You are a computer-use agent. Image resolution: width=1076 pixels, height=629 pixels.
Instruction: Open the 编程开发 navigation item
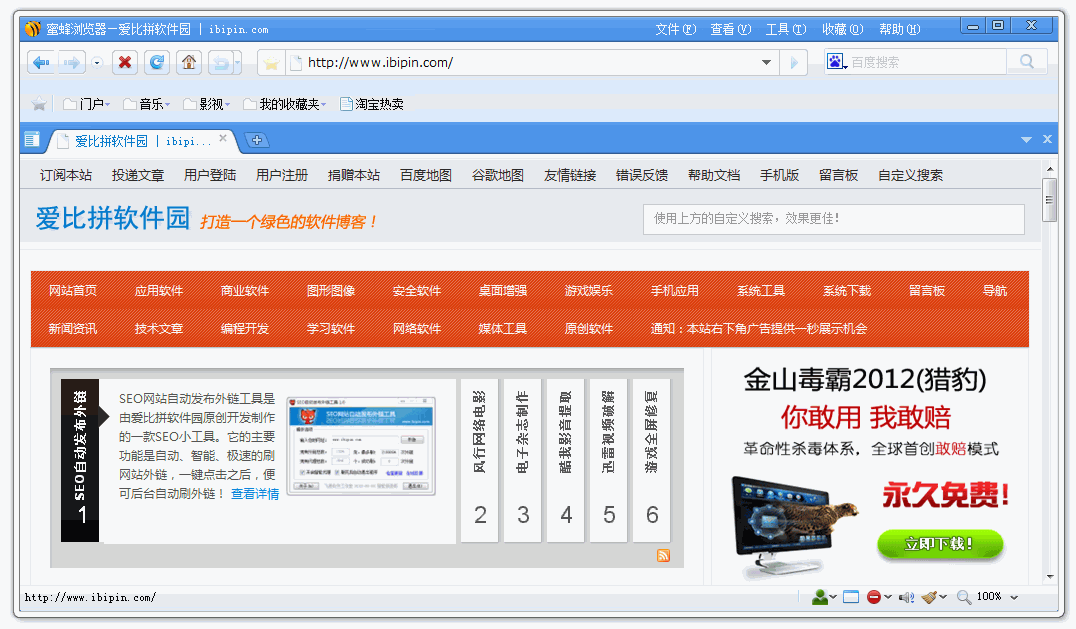click(245, 329)
